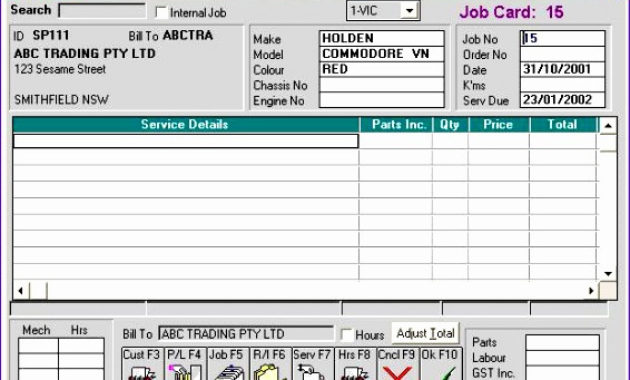Edit the Colour field showing RED

(382, 69)
